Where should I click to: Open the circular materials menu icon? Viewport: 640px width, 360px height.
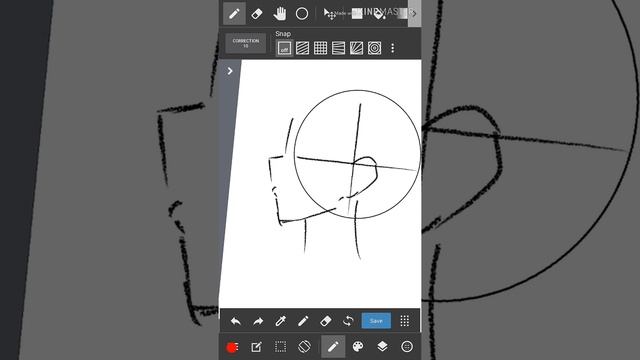(x=407, y=347)
